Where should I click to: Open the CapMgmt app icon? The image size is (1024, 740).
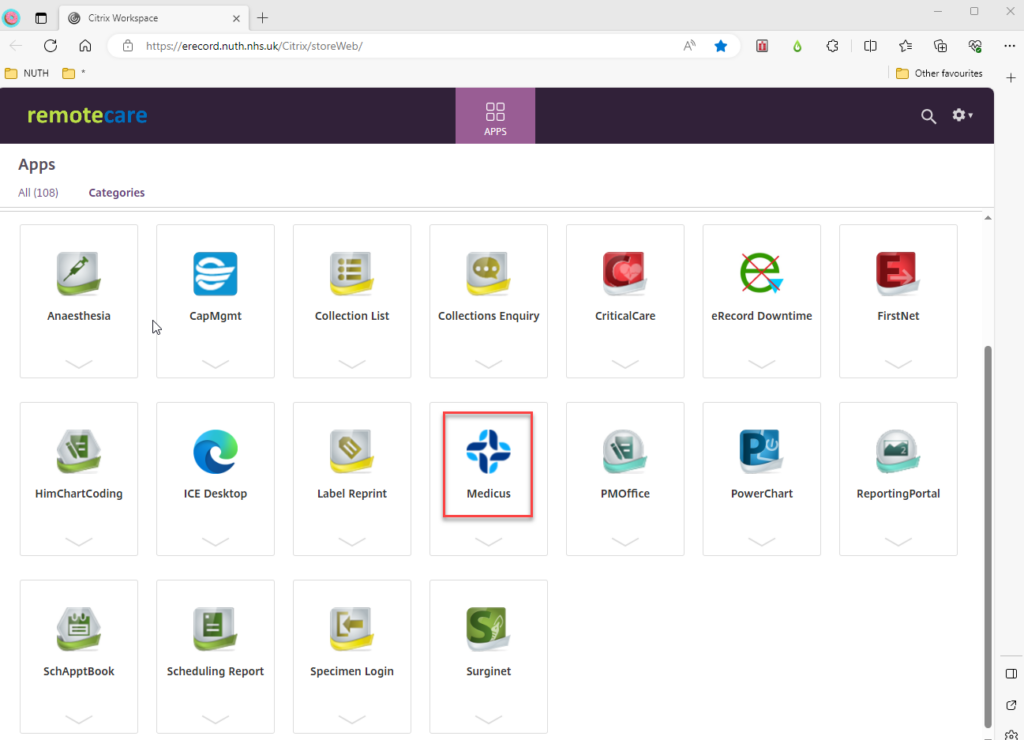(x=216, y=274)
